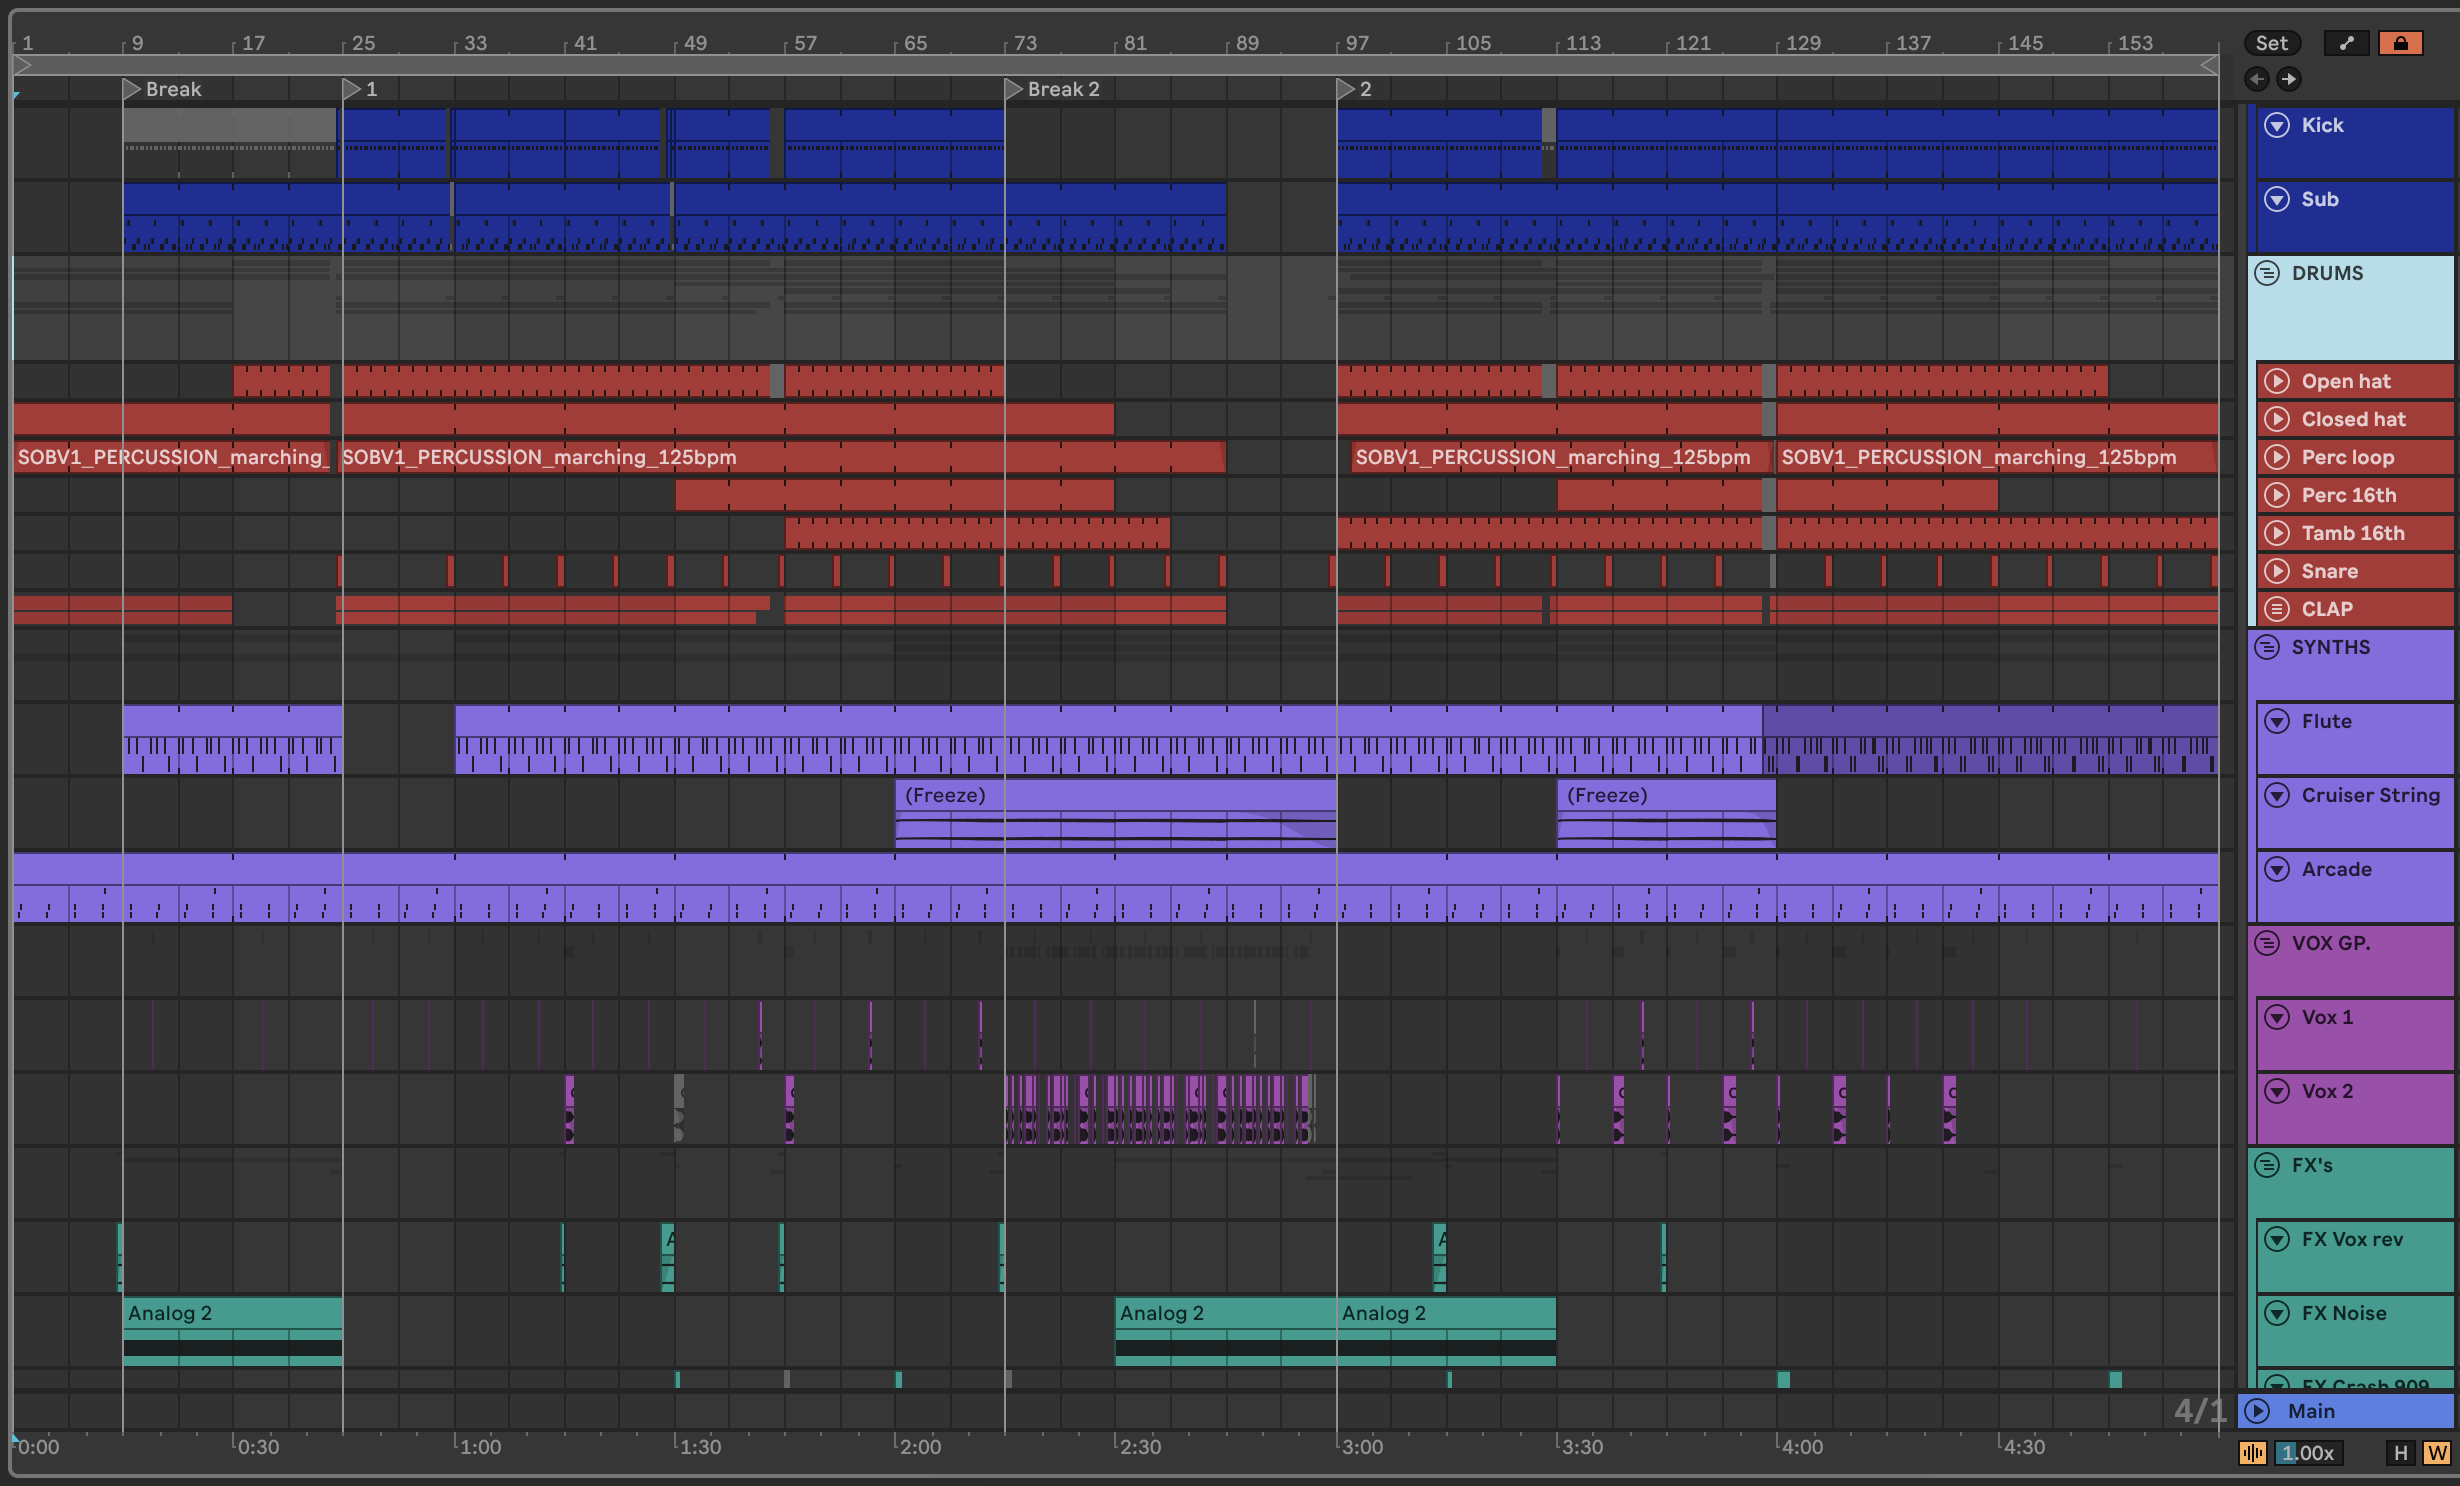Click the CLAP group fold icon
Image resolution: width=2460 pixels, height=1486 pixels.
coord(2277,609)
